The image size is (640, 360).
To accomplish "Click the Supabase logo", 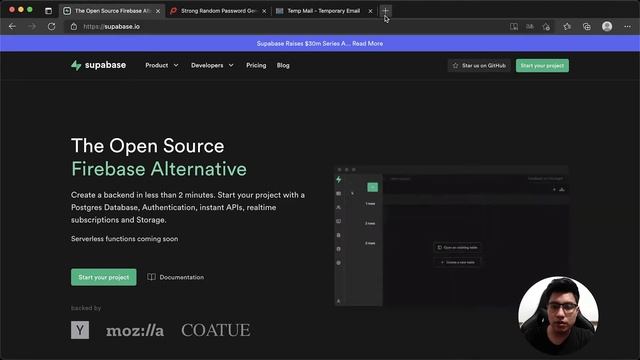I will click(x=98, y=65).
